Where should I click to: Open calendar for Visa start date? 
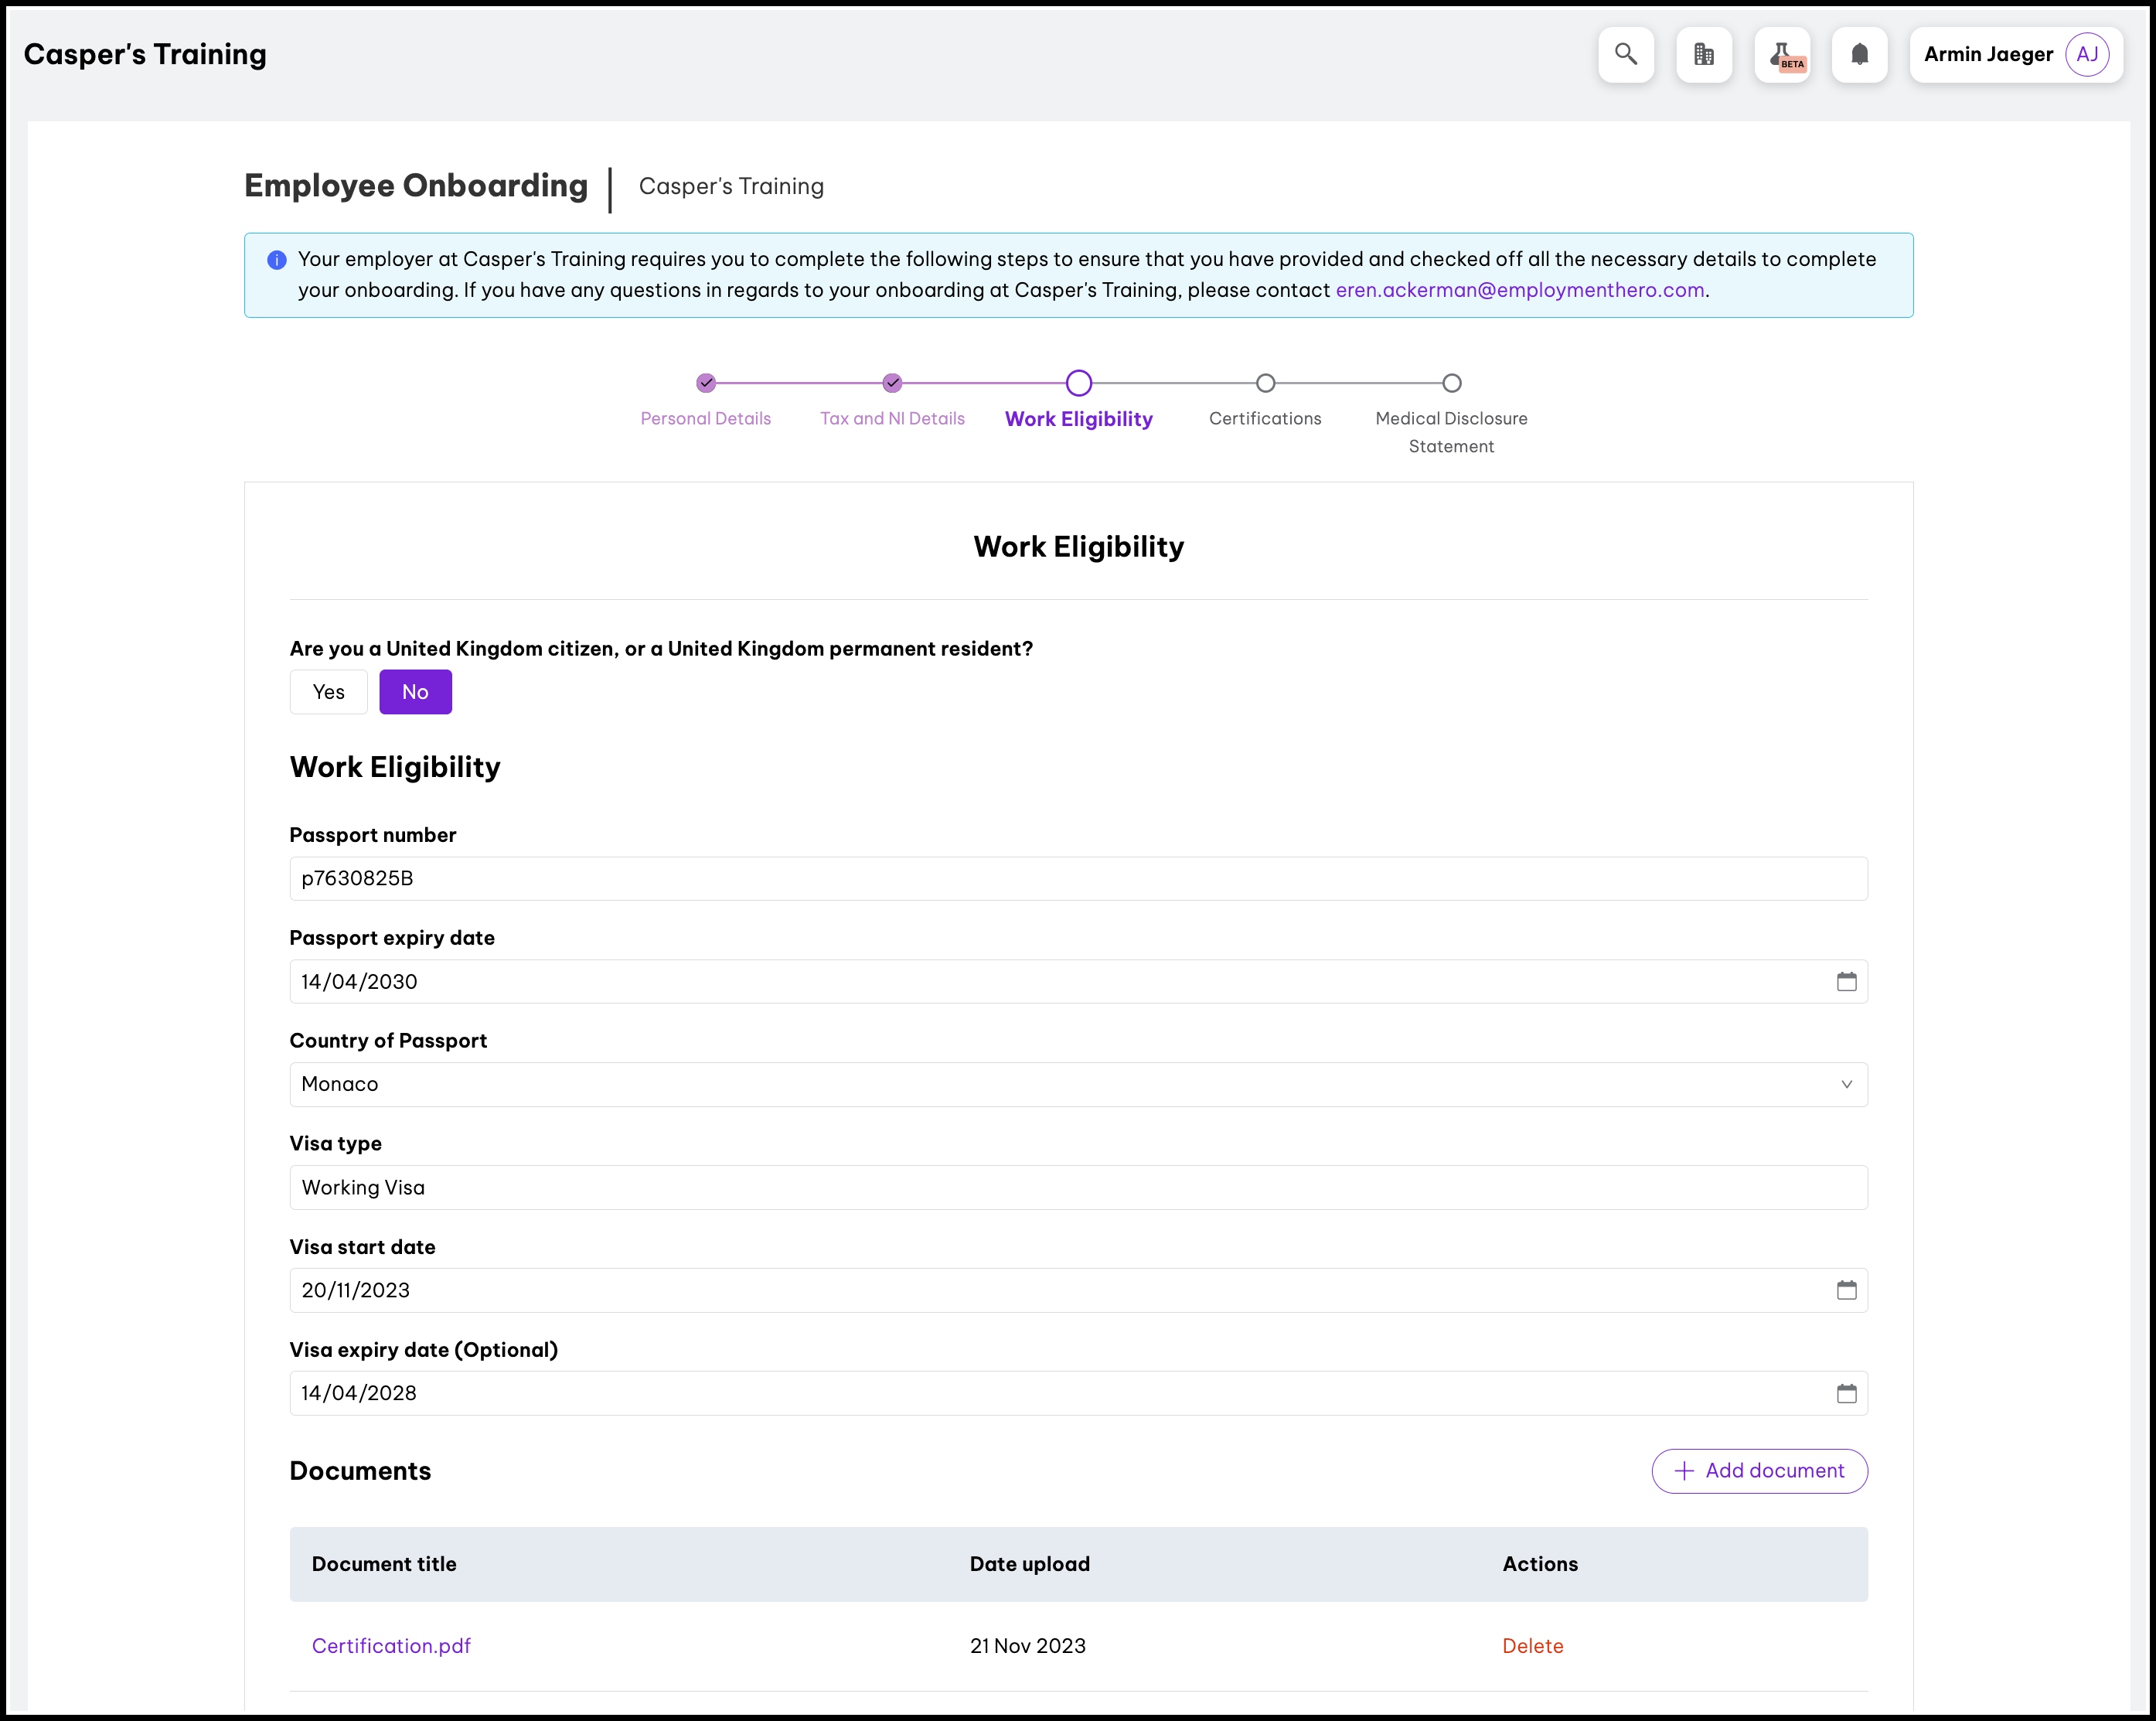[x=1846, y=1290]
